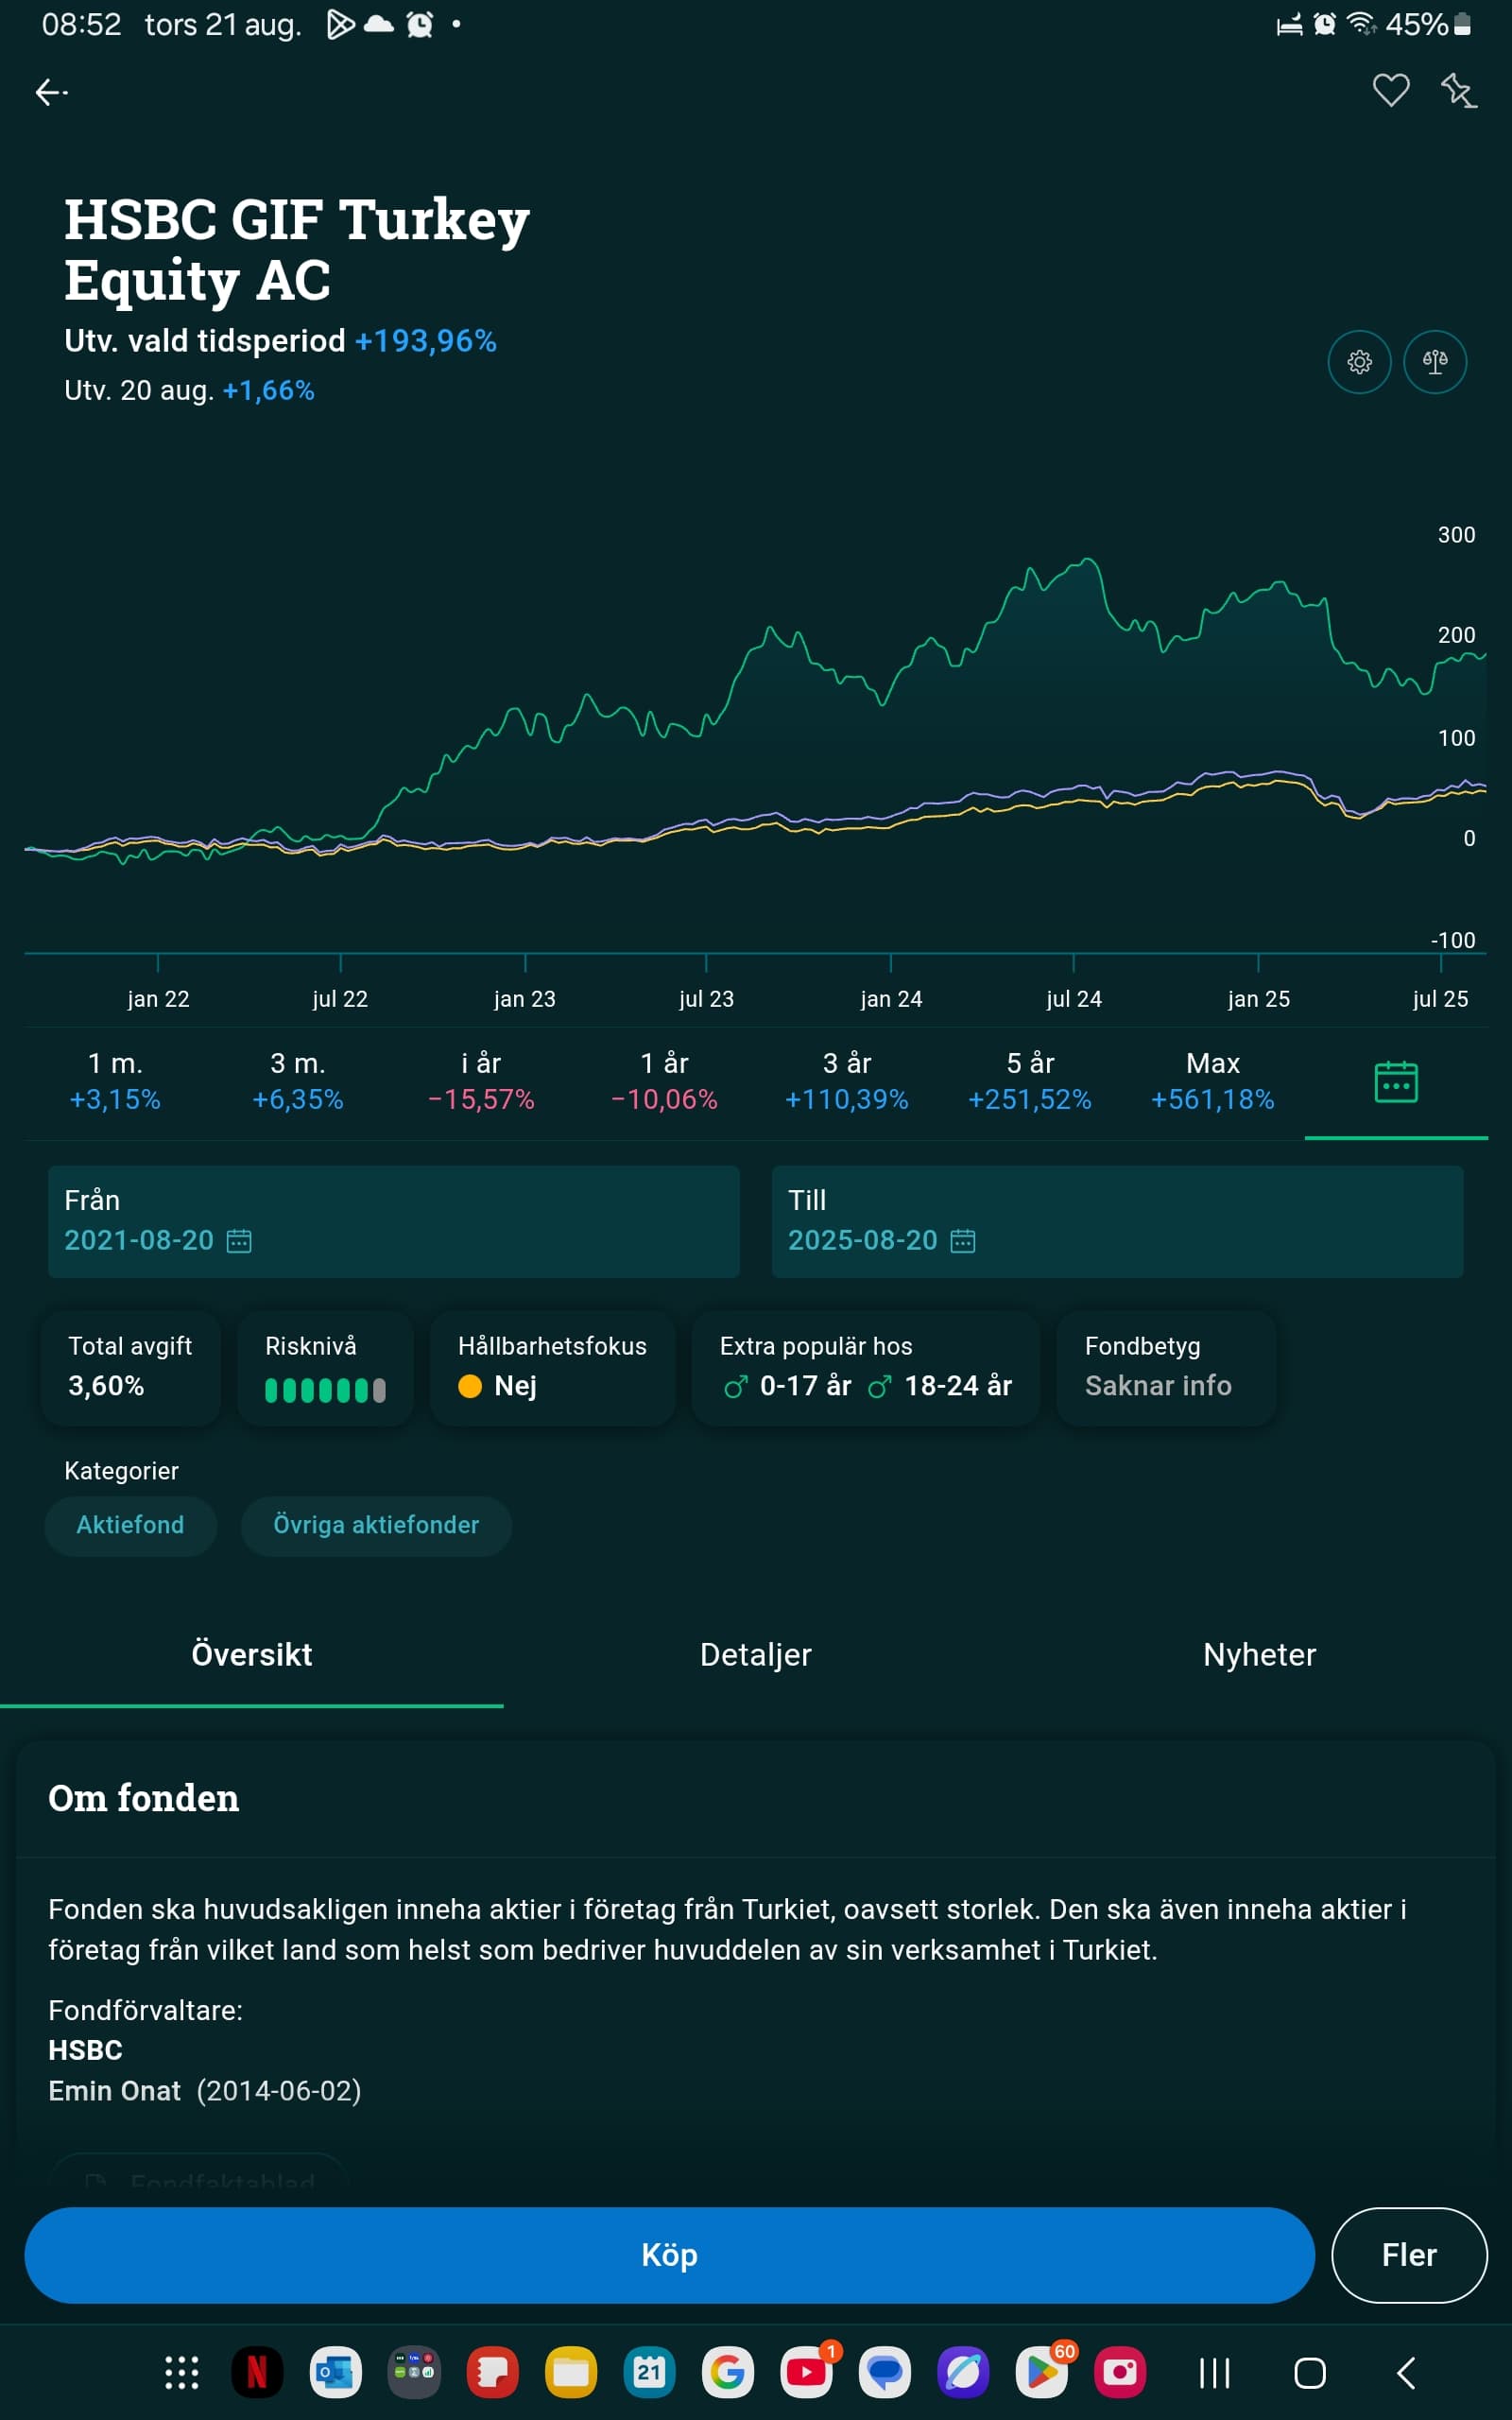Screen dimensions: 1512x2420
Task: Switch to the Nyheter tab
Action: [1259, 1655]
